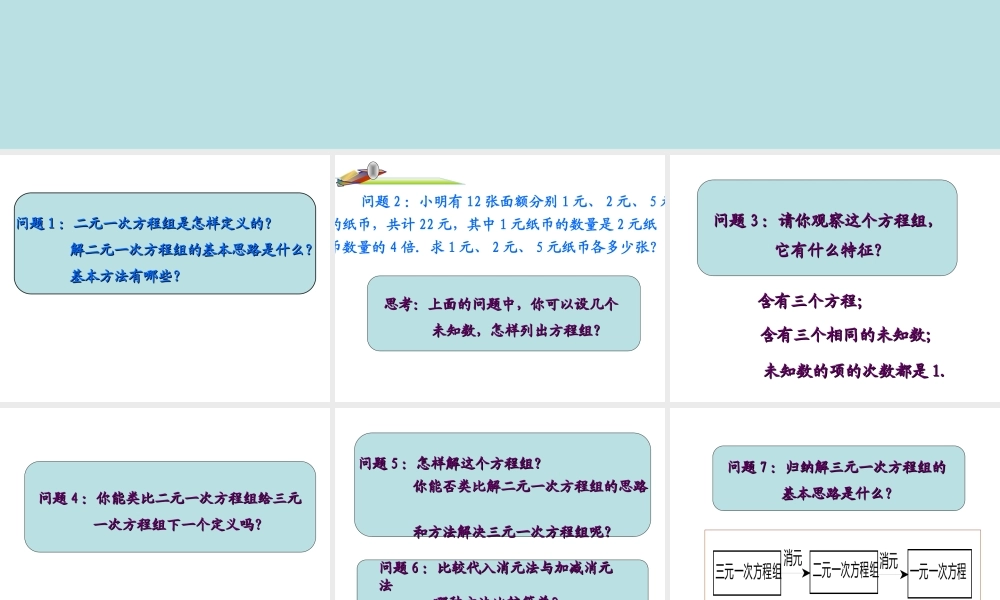Viewport: 1000px width, 600px height.
Task: Click the line 它有什么特征?
Action: [828, 249]
